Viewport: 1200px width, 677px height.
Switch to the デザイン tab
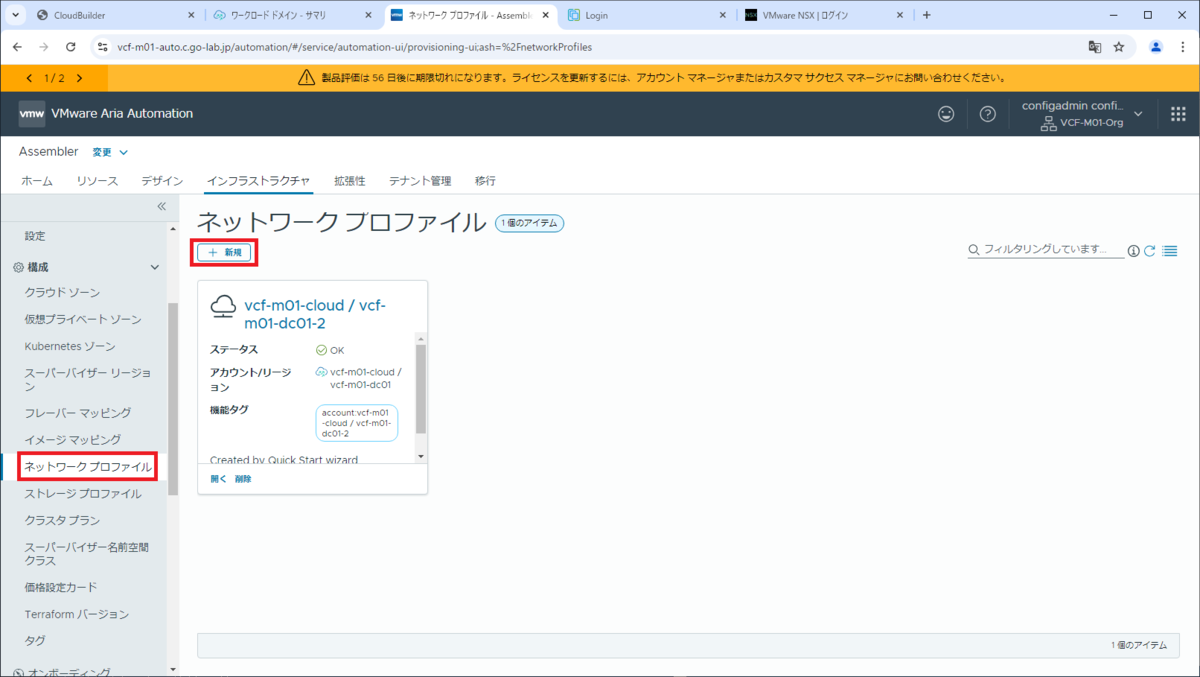(x=162, y=181)
